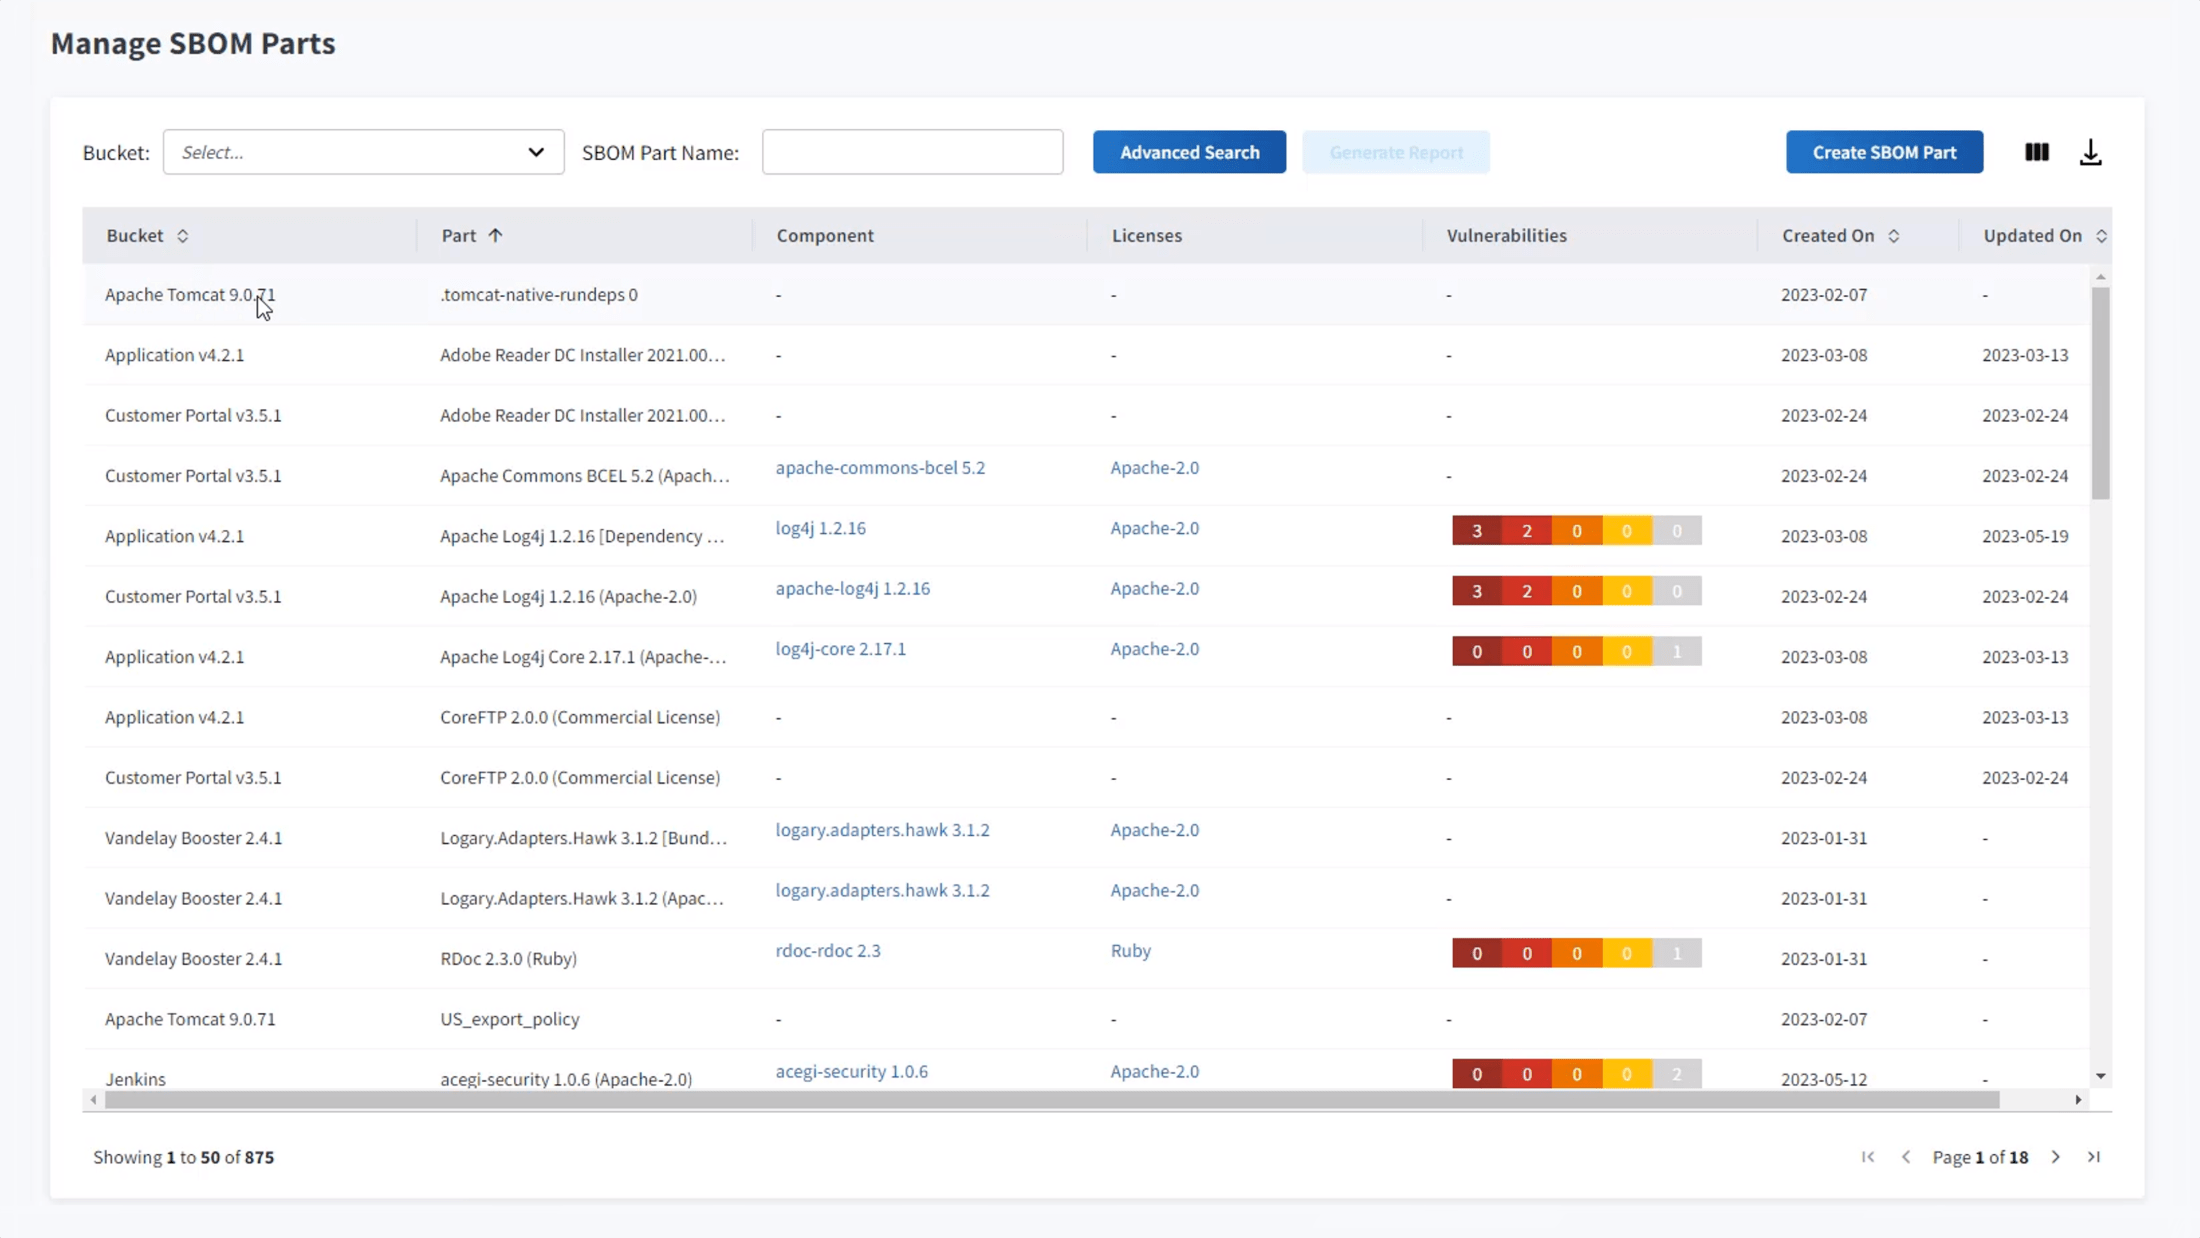This screenshot has width=2200, height=1238.
Task: Click the first page icon
Action: (x=1867, y=1157)
